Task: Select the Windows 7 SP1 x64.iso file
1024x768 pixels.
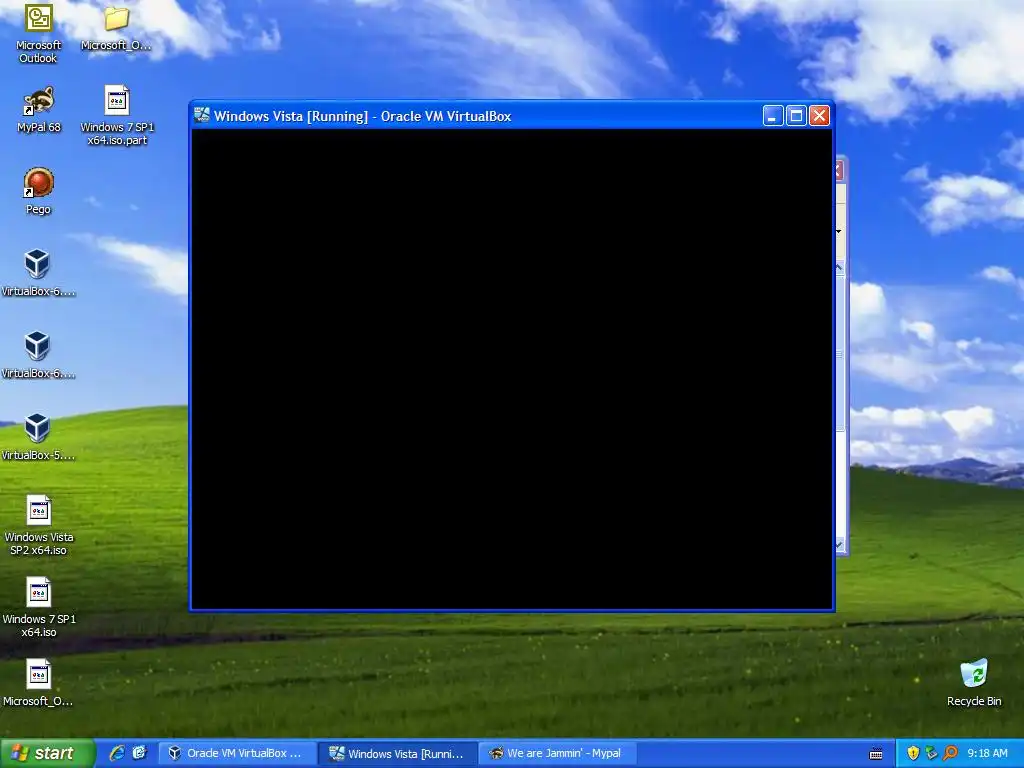Action: [39, 607]
